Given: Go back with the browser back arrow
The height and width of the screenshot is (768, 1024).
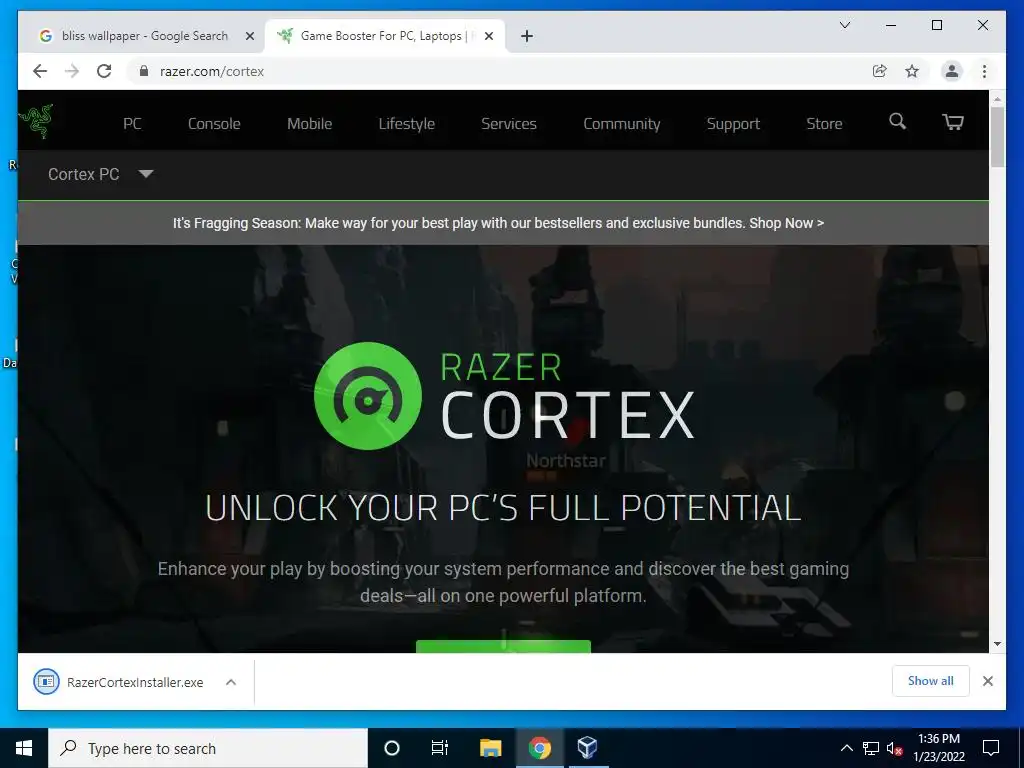Looking at the screenshot, I should [40, 71].
